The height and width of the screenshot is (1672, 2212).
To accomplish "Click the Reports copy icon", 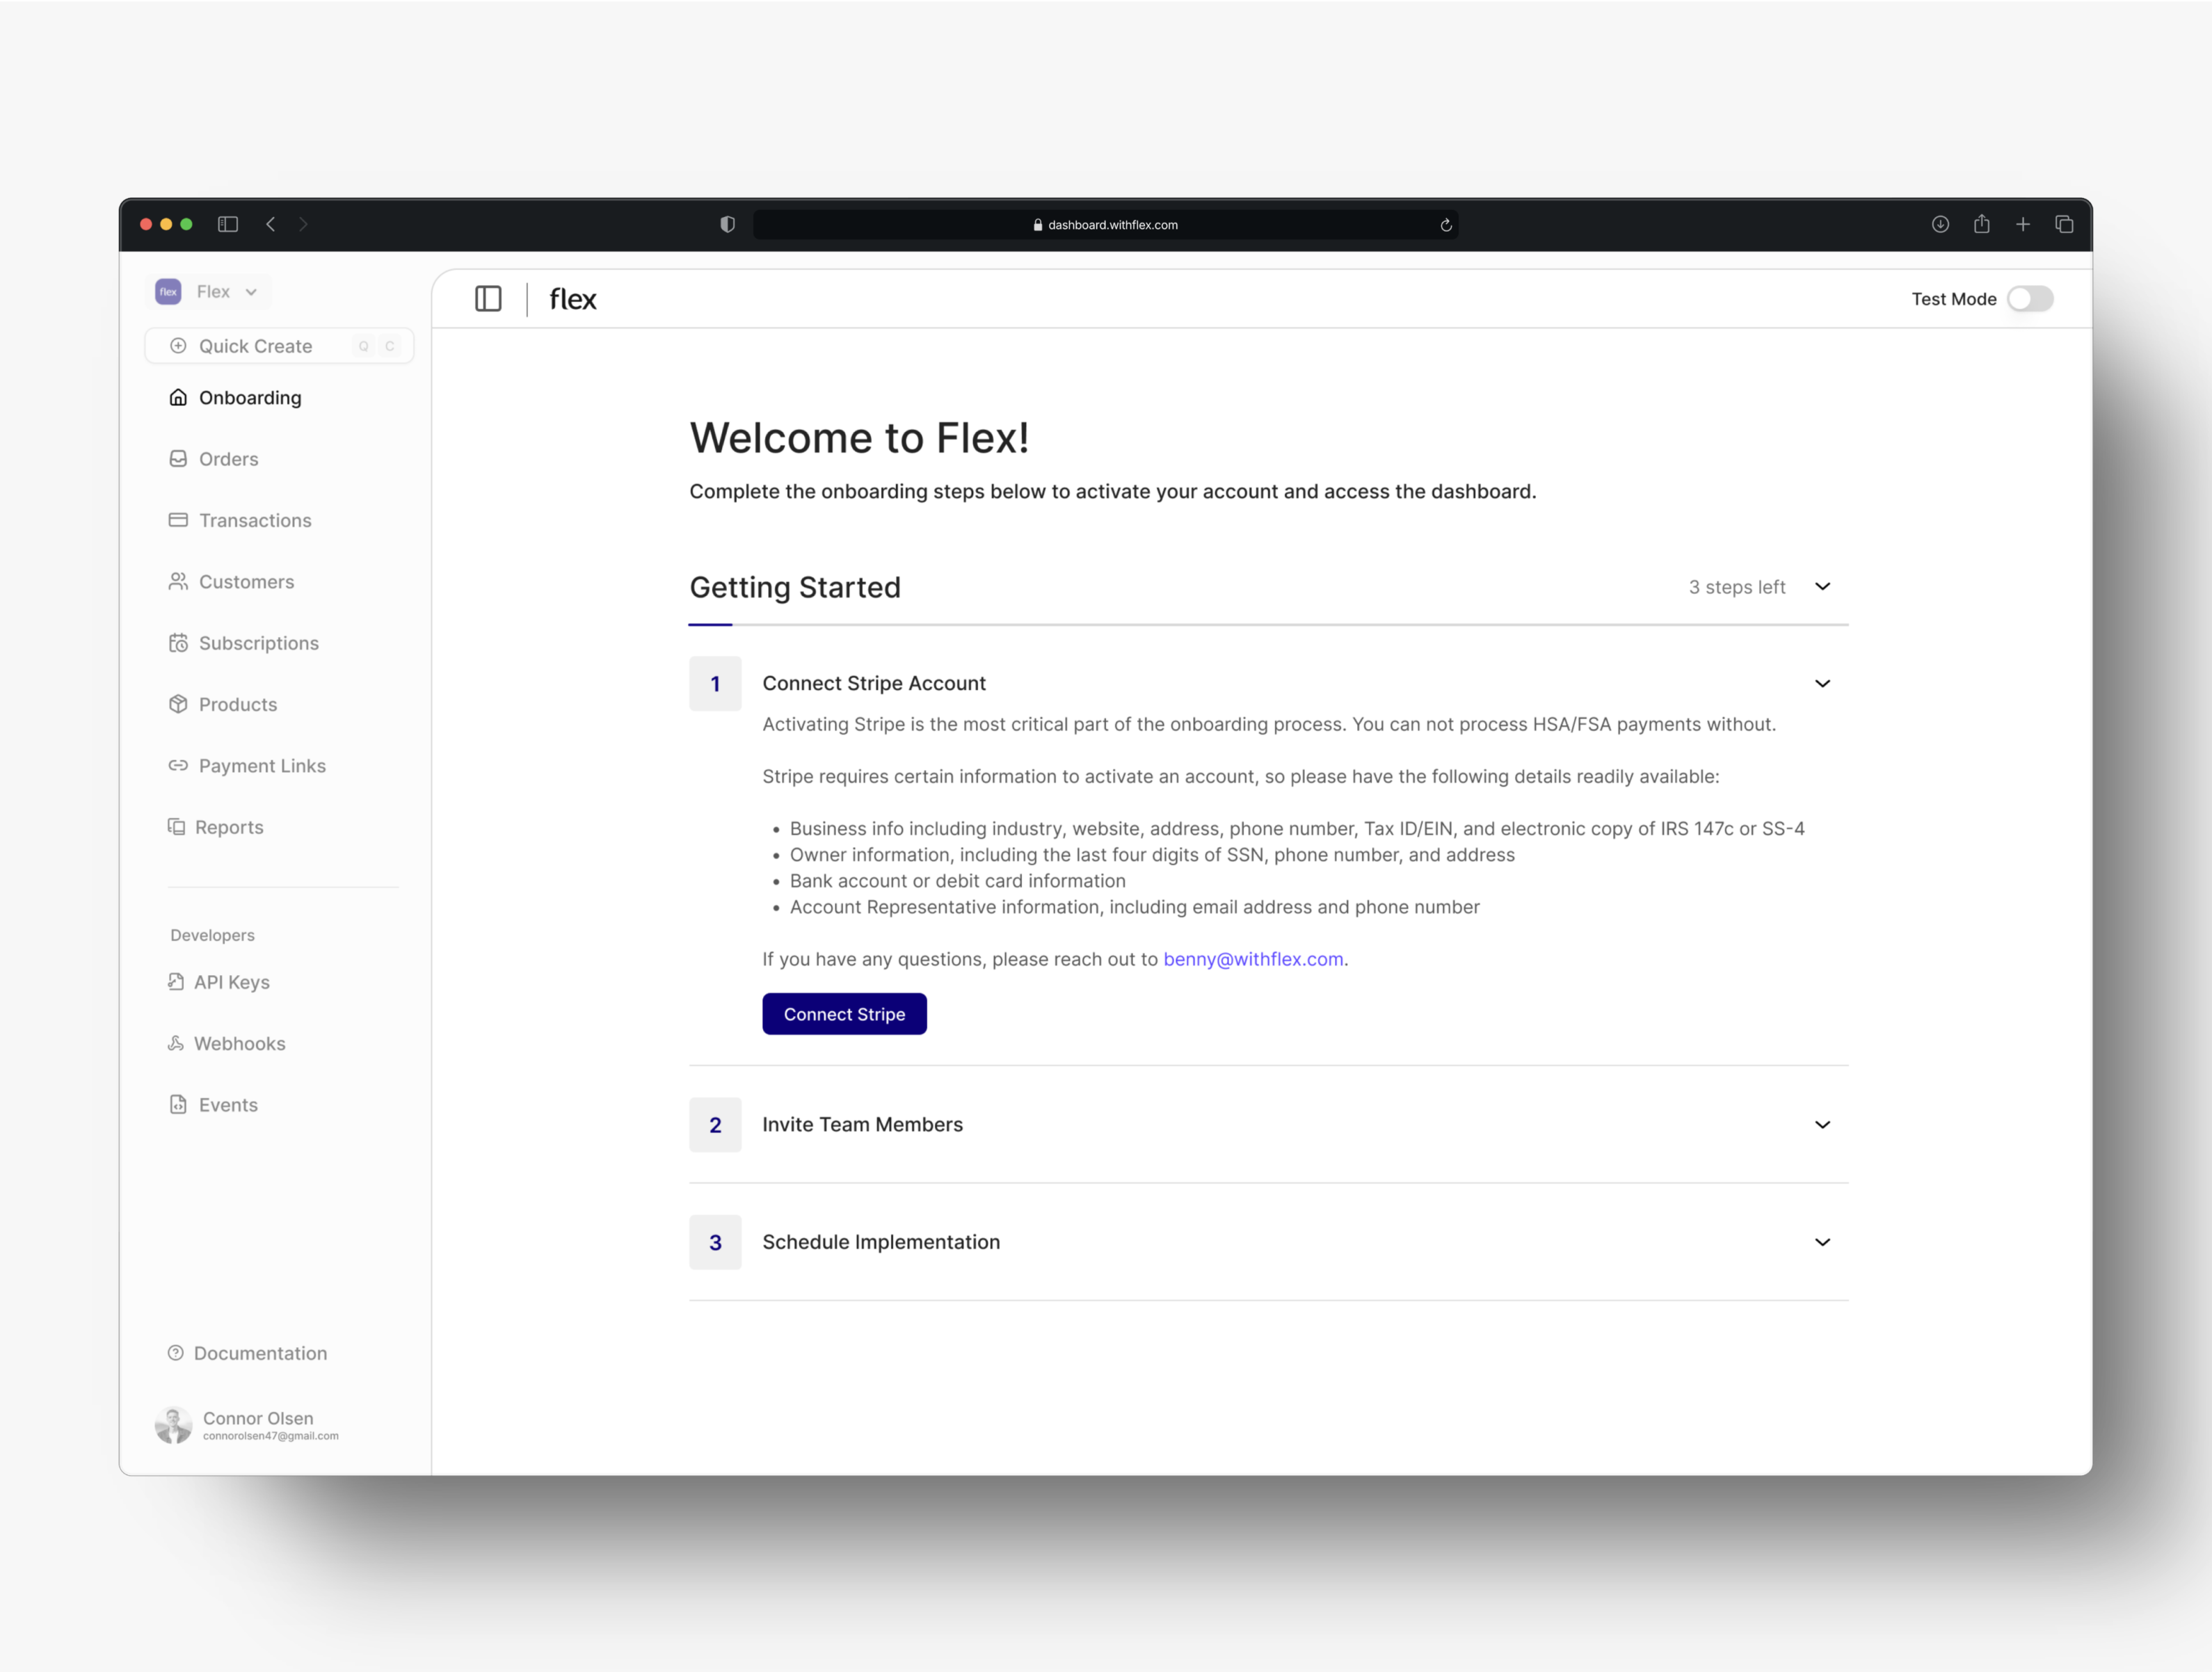I will pyautogui.click(x=176, y=826).
